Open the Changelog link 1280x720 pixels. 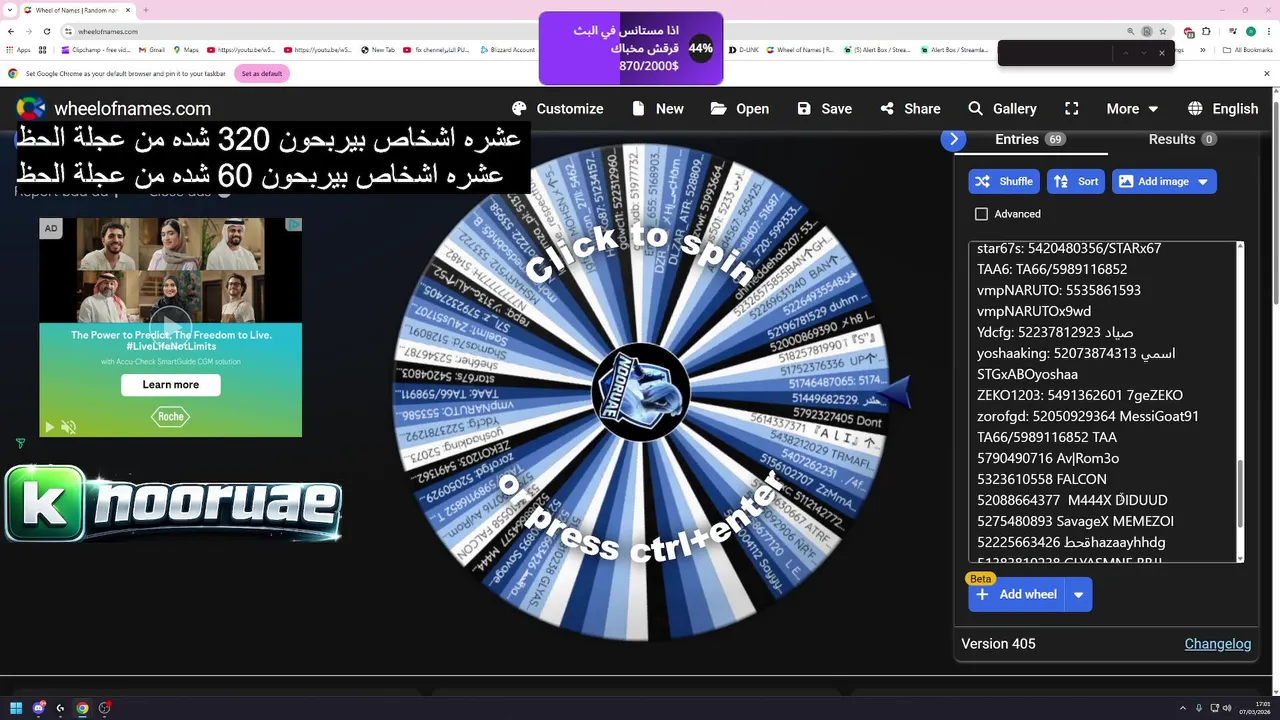[x=1217, y=644]
